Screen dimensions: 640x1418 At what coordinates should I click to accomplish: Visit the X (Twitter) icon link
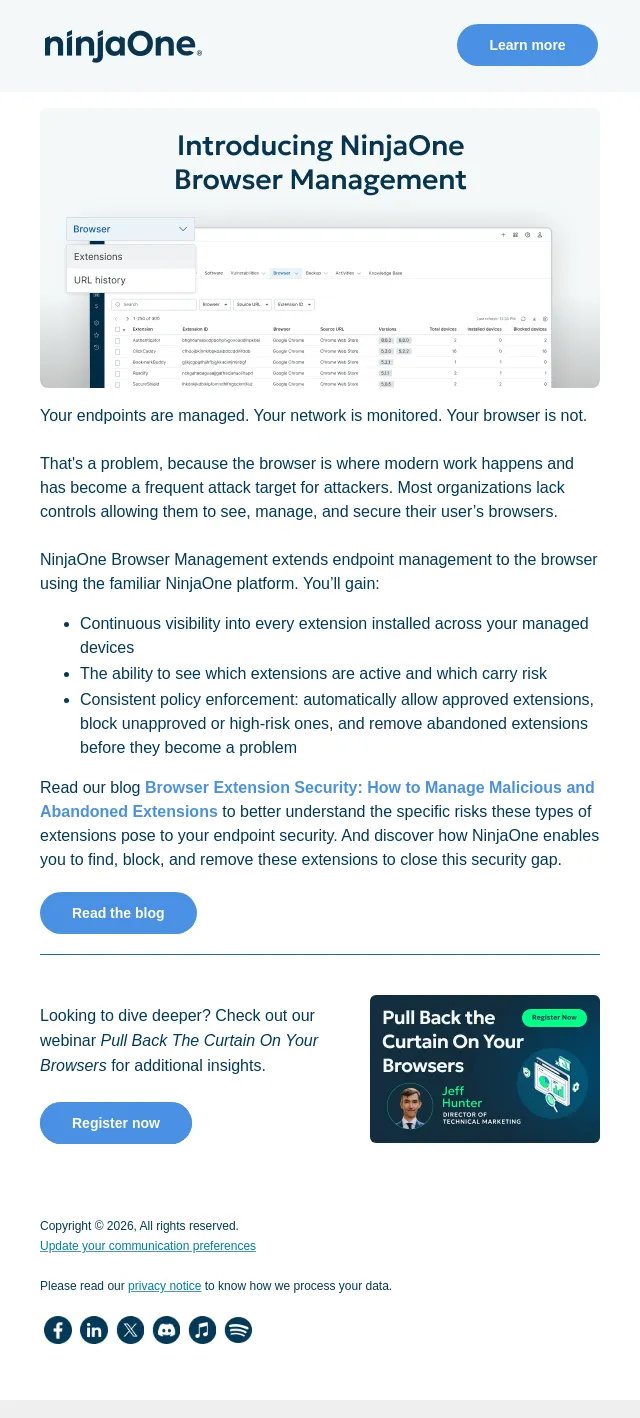pyautogui.click(x=130, y=1330)
